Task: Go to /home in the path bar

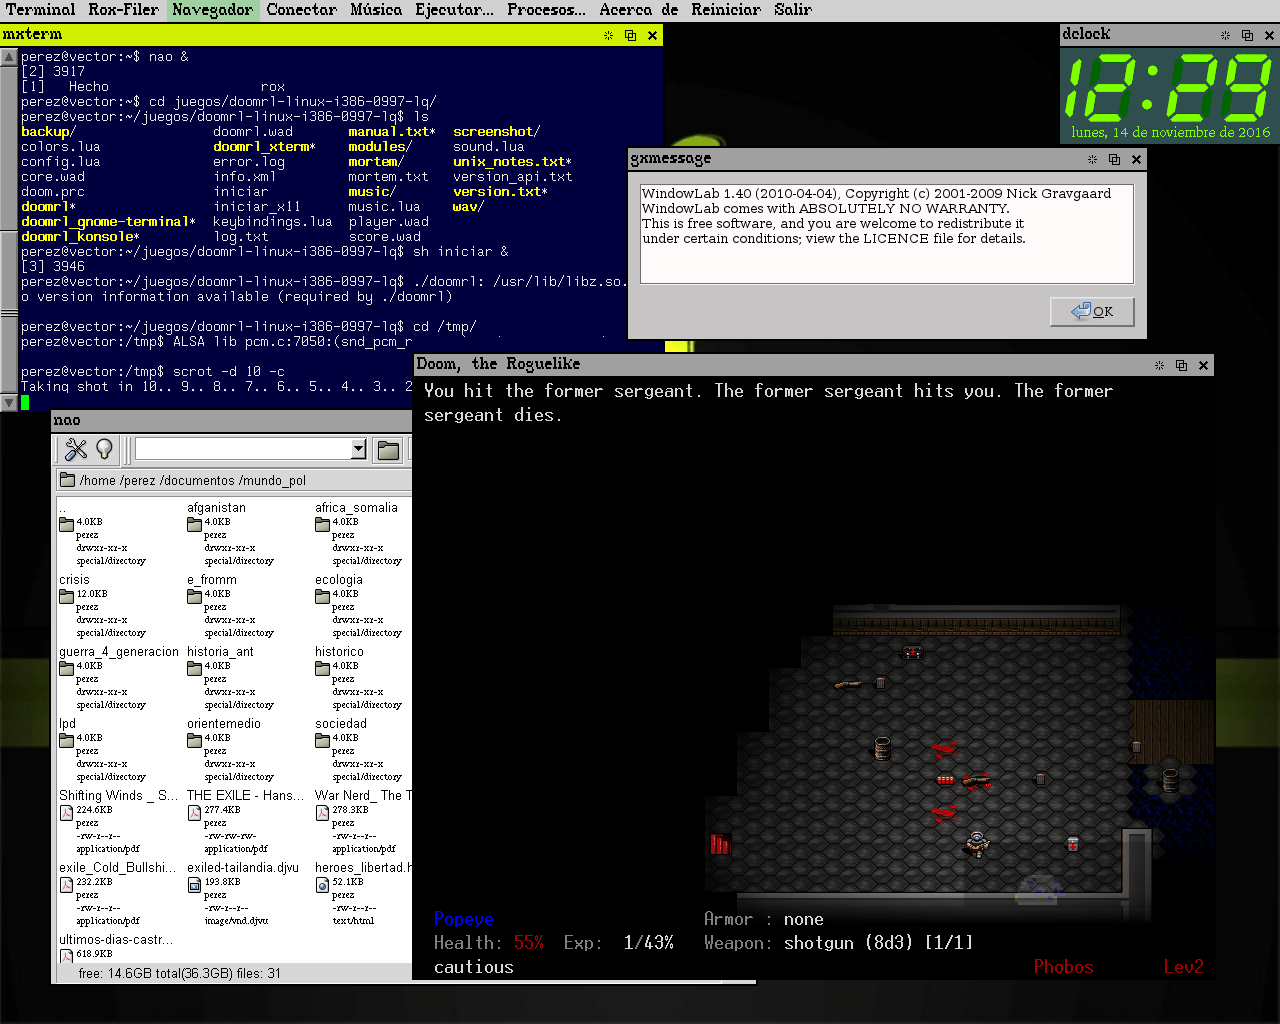Action: pyautogui.click(x=98, y=480)
